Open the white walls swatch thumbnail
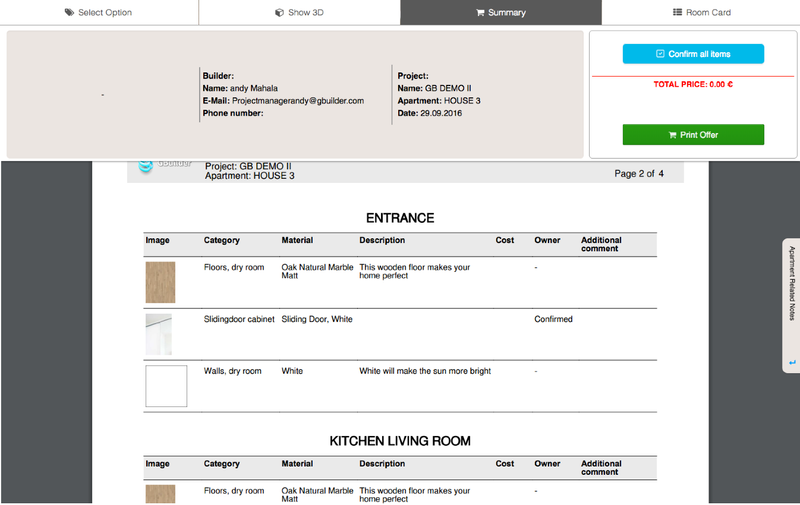800x505 pixels. pos(166,386)
